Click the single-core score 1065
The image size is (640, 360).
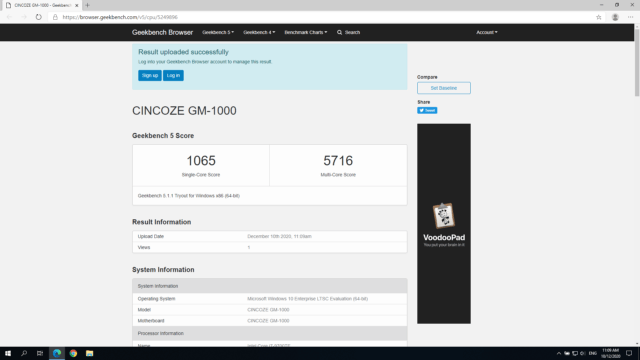(201, 161)
